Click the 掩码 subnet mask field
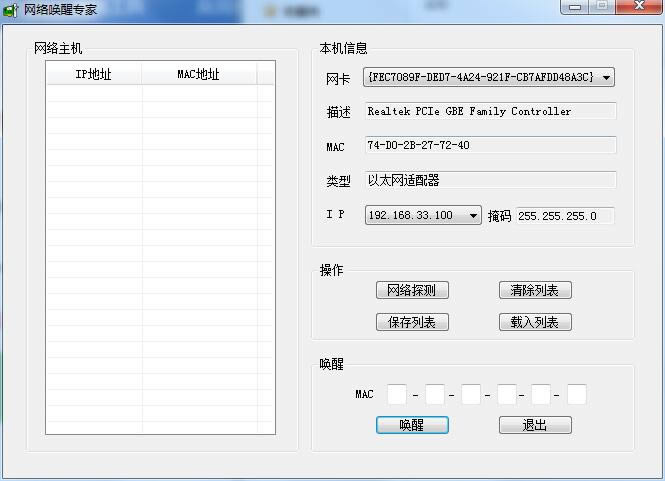The height and width of the screenshot is (481, 665). [x=565, y=216]
